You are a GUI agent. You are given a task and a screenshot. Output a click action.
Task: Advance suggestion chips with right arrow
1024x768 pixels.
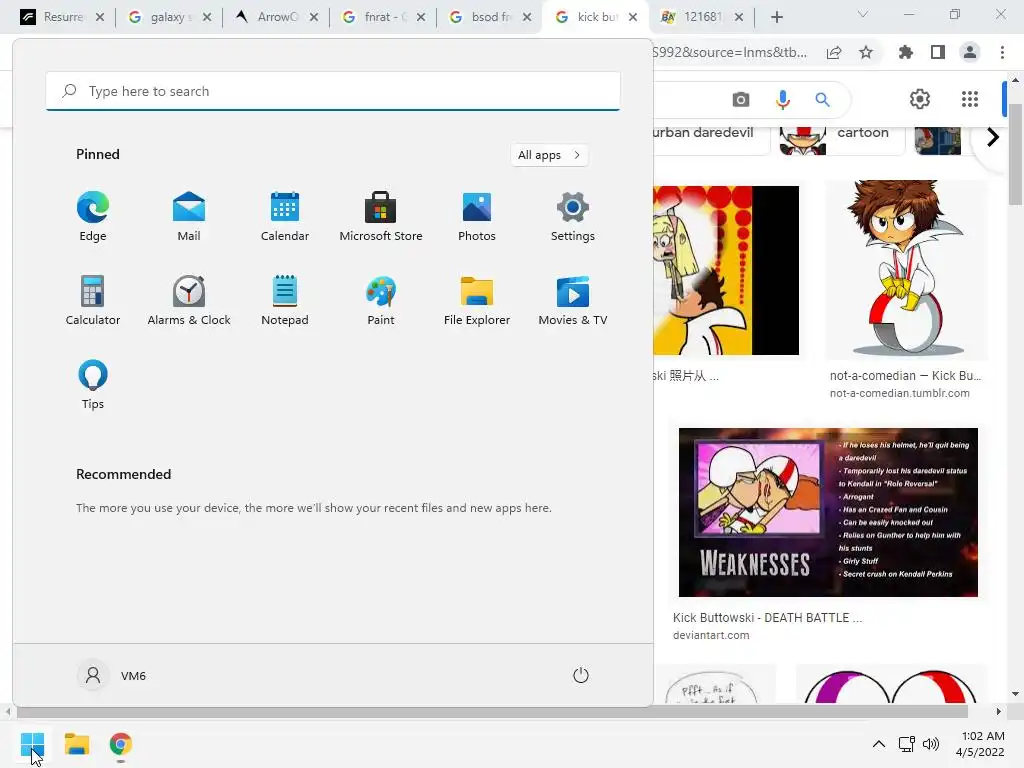(993, 137)
